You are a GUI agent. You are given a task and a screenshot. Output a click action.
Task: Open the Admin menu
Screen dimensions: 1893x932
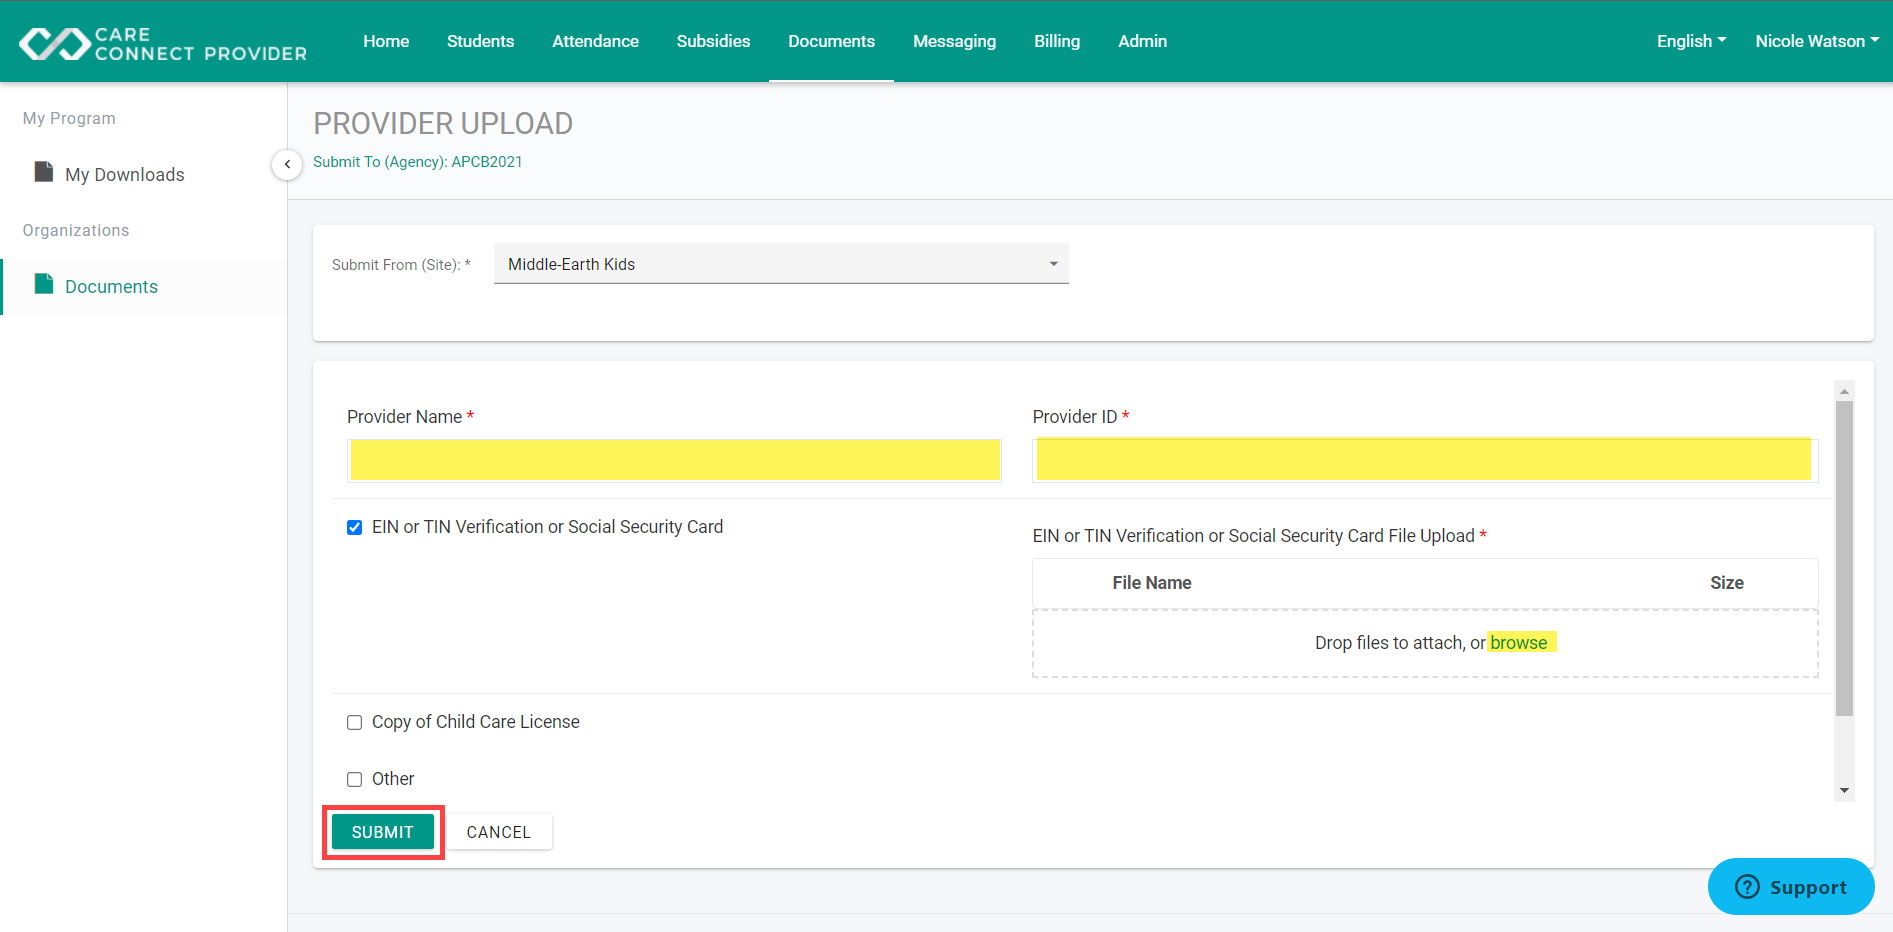[x=1142, y=41]
